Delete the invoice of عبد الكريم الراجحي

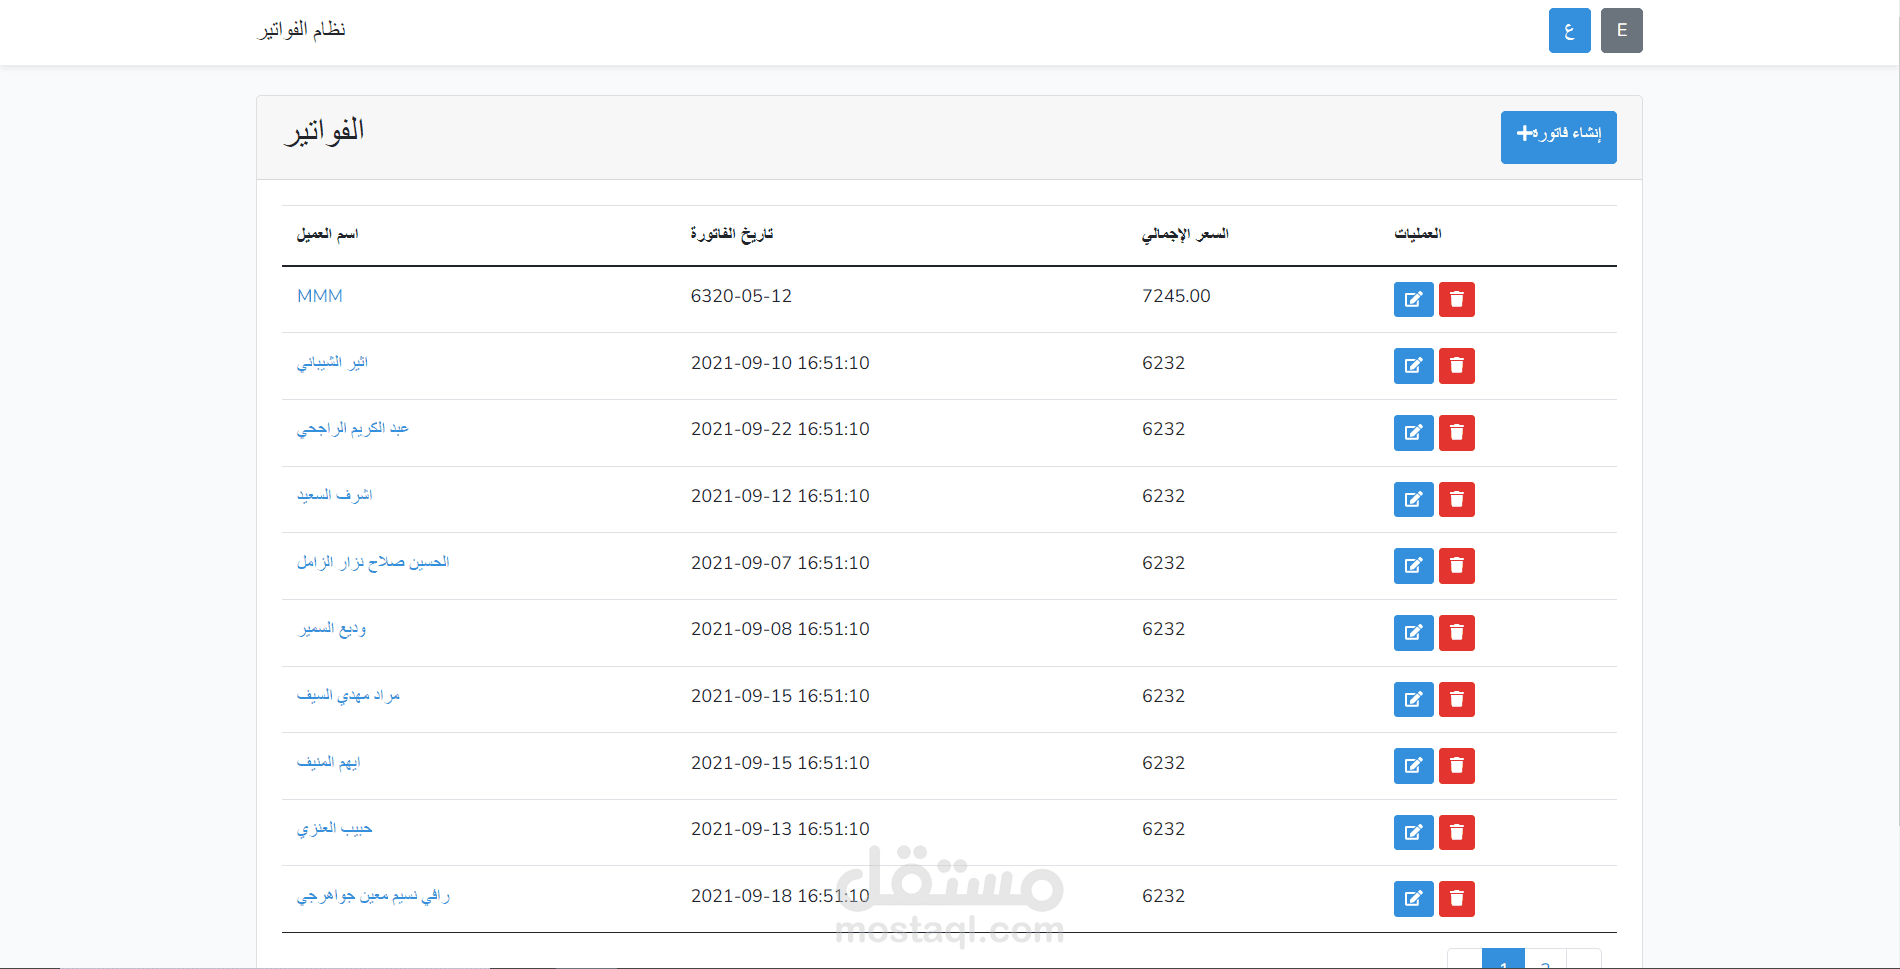pyautogui.click(x=1457, y=433)
